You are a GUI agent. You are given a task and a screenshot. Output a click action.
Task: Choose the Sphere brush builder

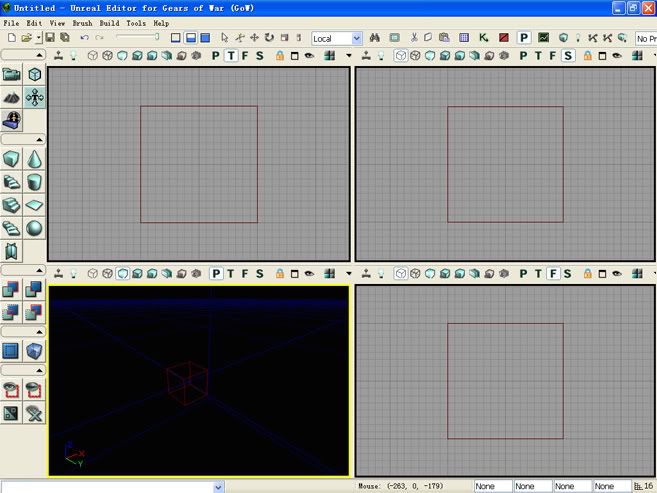click(35, 228)
